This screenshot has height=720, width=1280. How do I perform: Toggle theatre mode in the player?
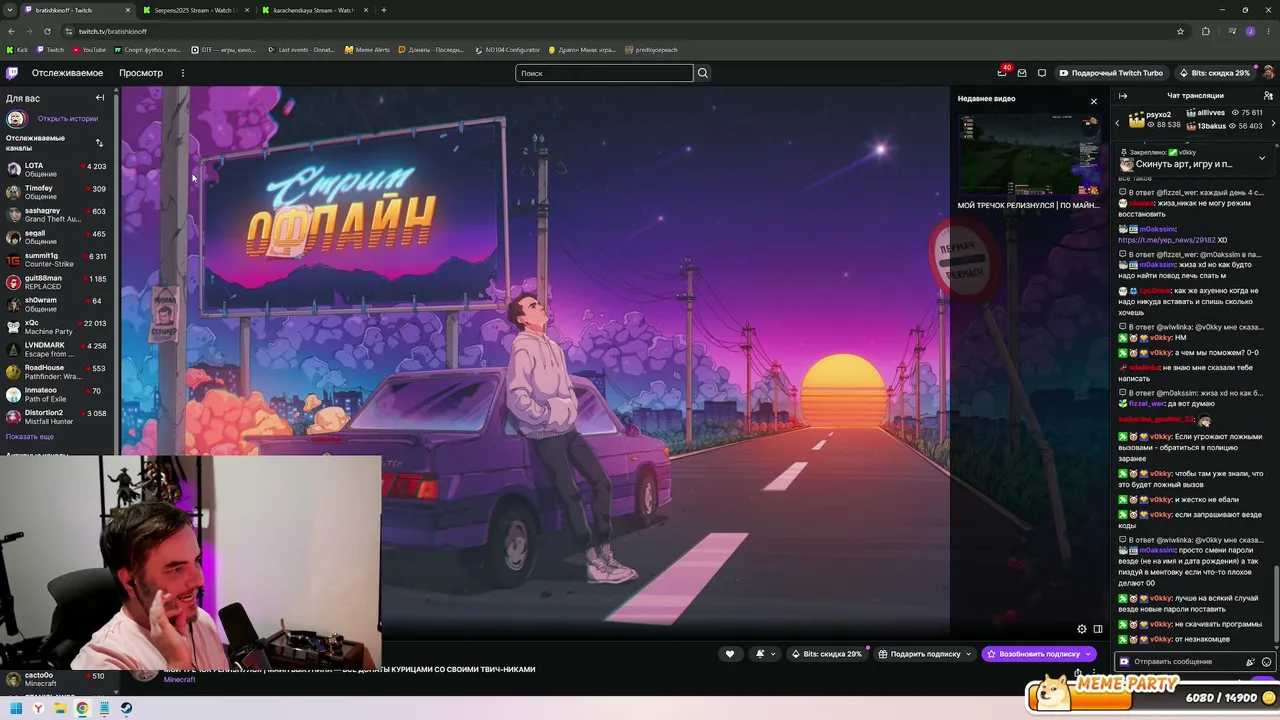coord(1097,629)
